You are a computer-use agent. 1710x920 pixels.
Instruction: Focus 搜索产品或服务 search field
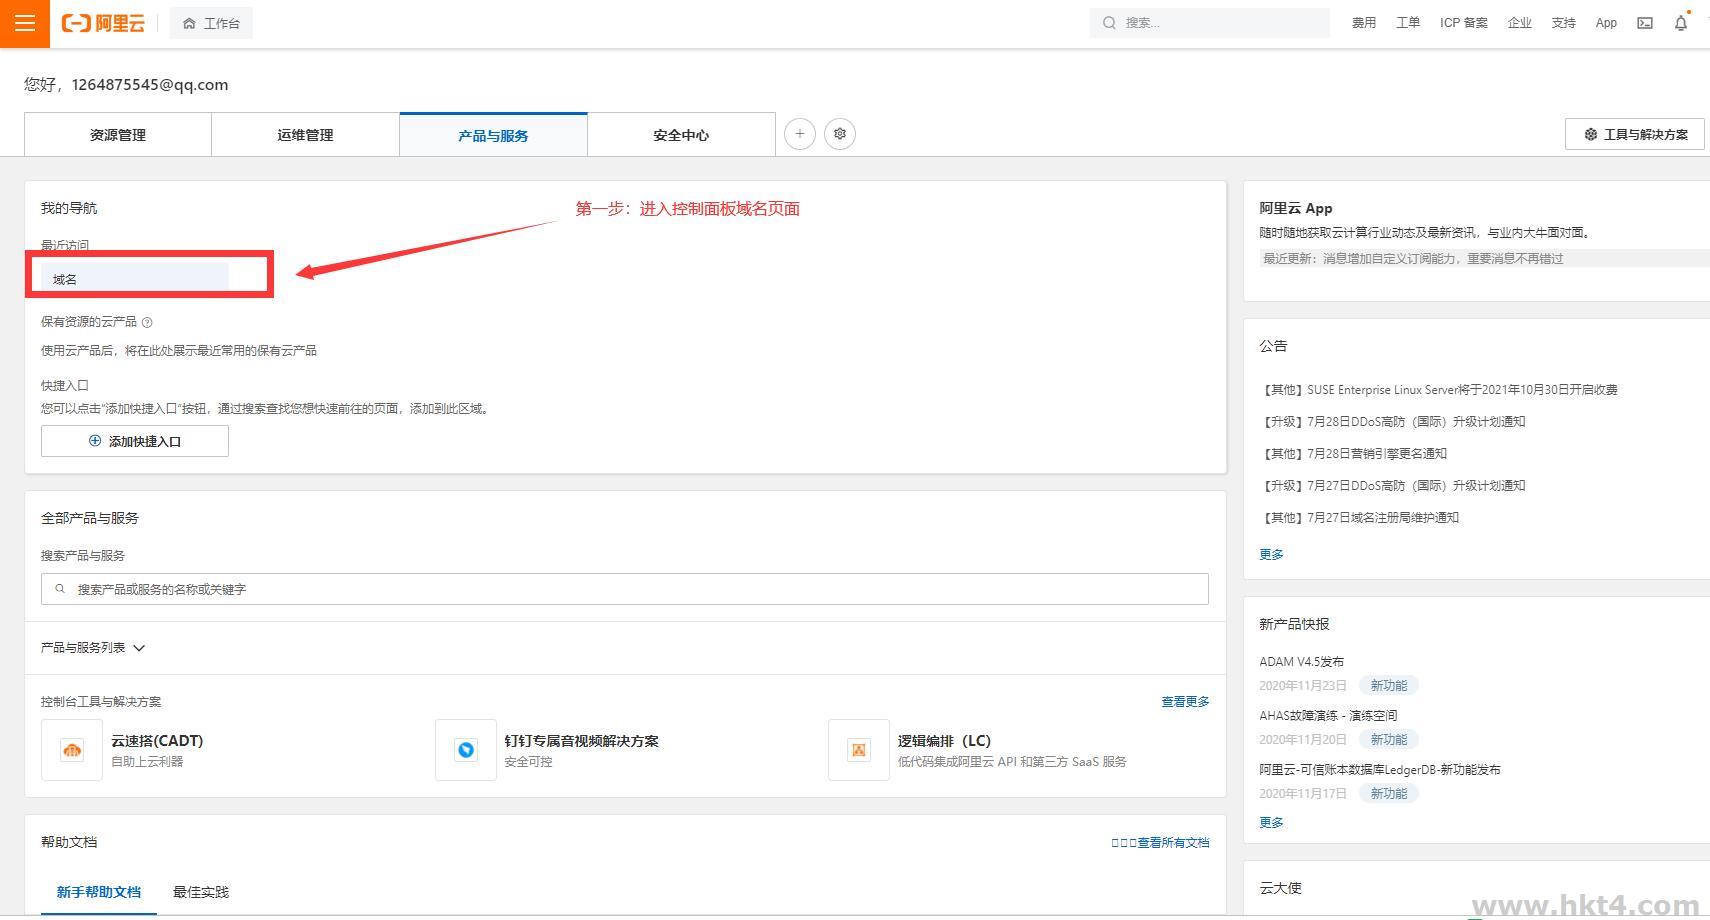click(x=625, y=589)
